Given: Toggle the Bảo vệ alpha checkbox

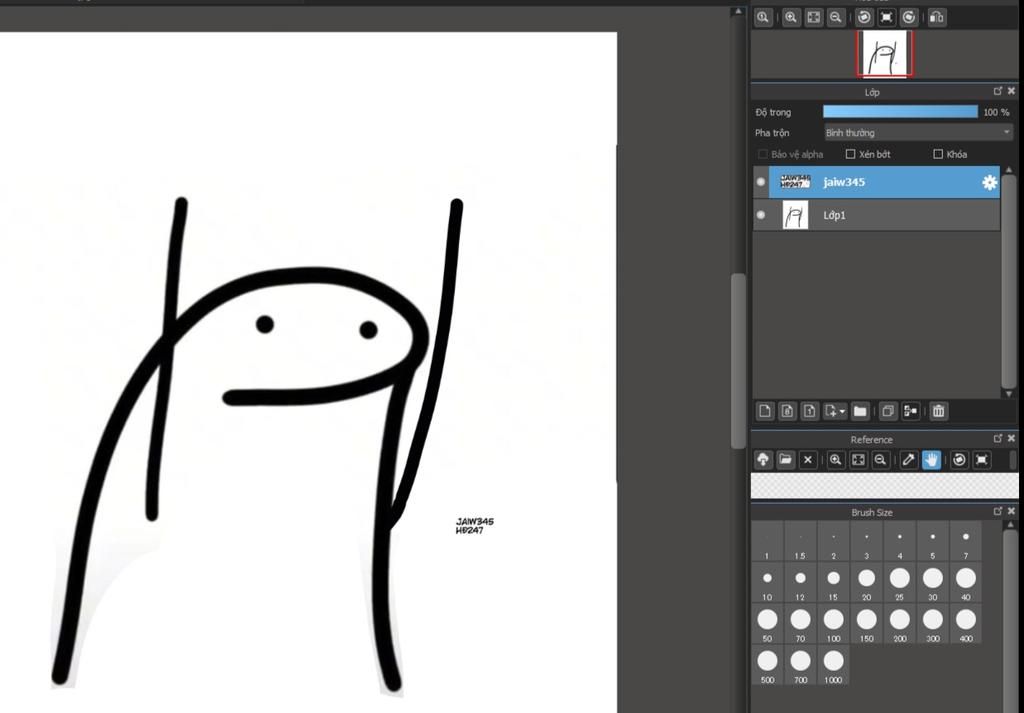Looking at the screenshot, I should [x=762, y=154].
